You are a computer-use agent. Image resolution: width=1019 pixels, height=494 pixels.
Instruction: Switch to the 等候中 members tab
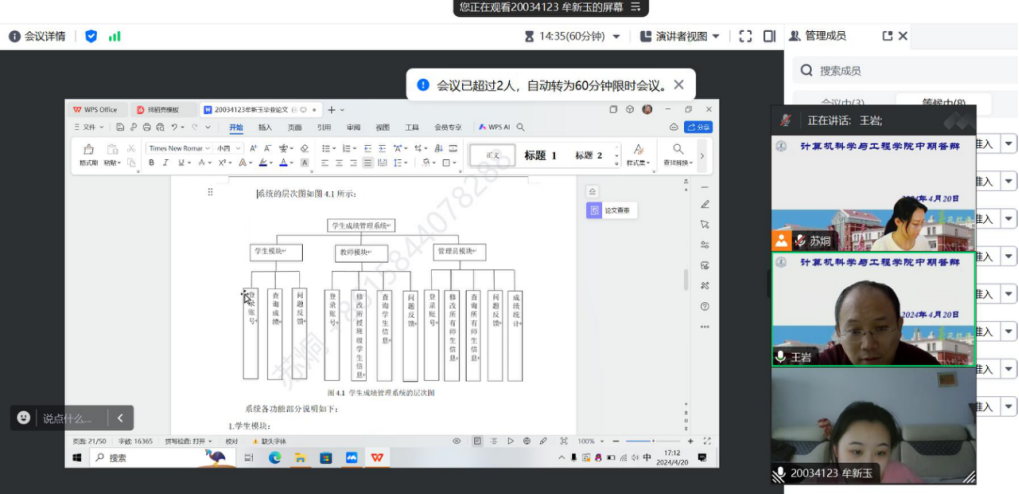[943, 103]
